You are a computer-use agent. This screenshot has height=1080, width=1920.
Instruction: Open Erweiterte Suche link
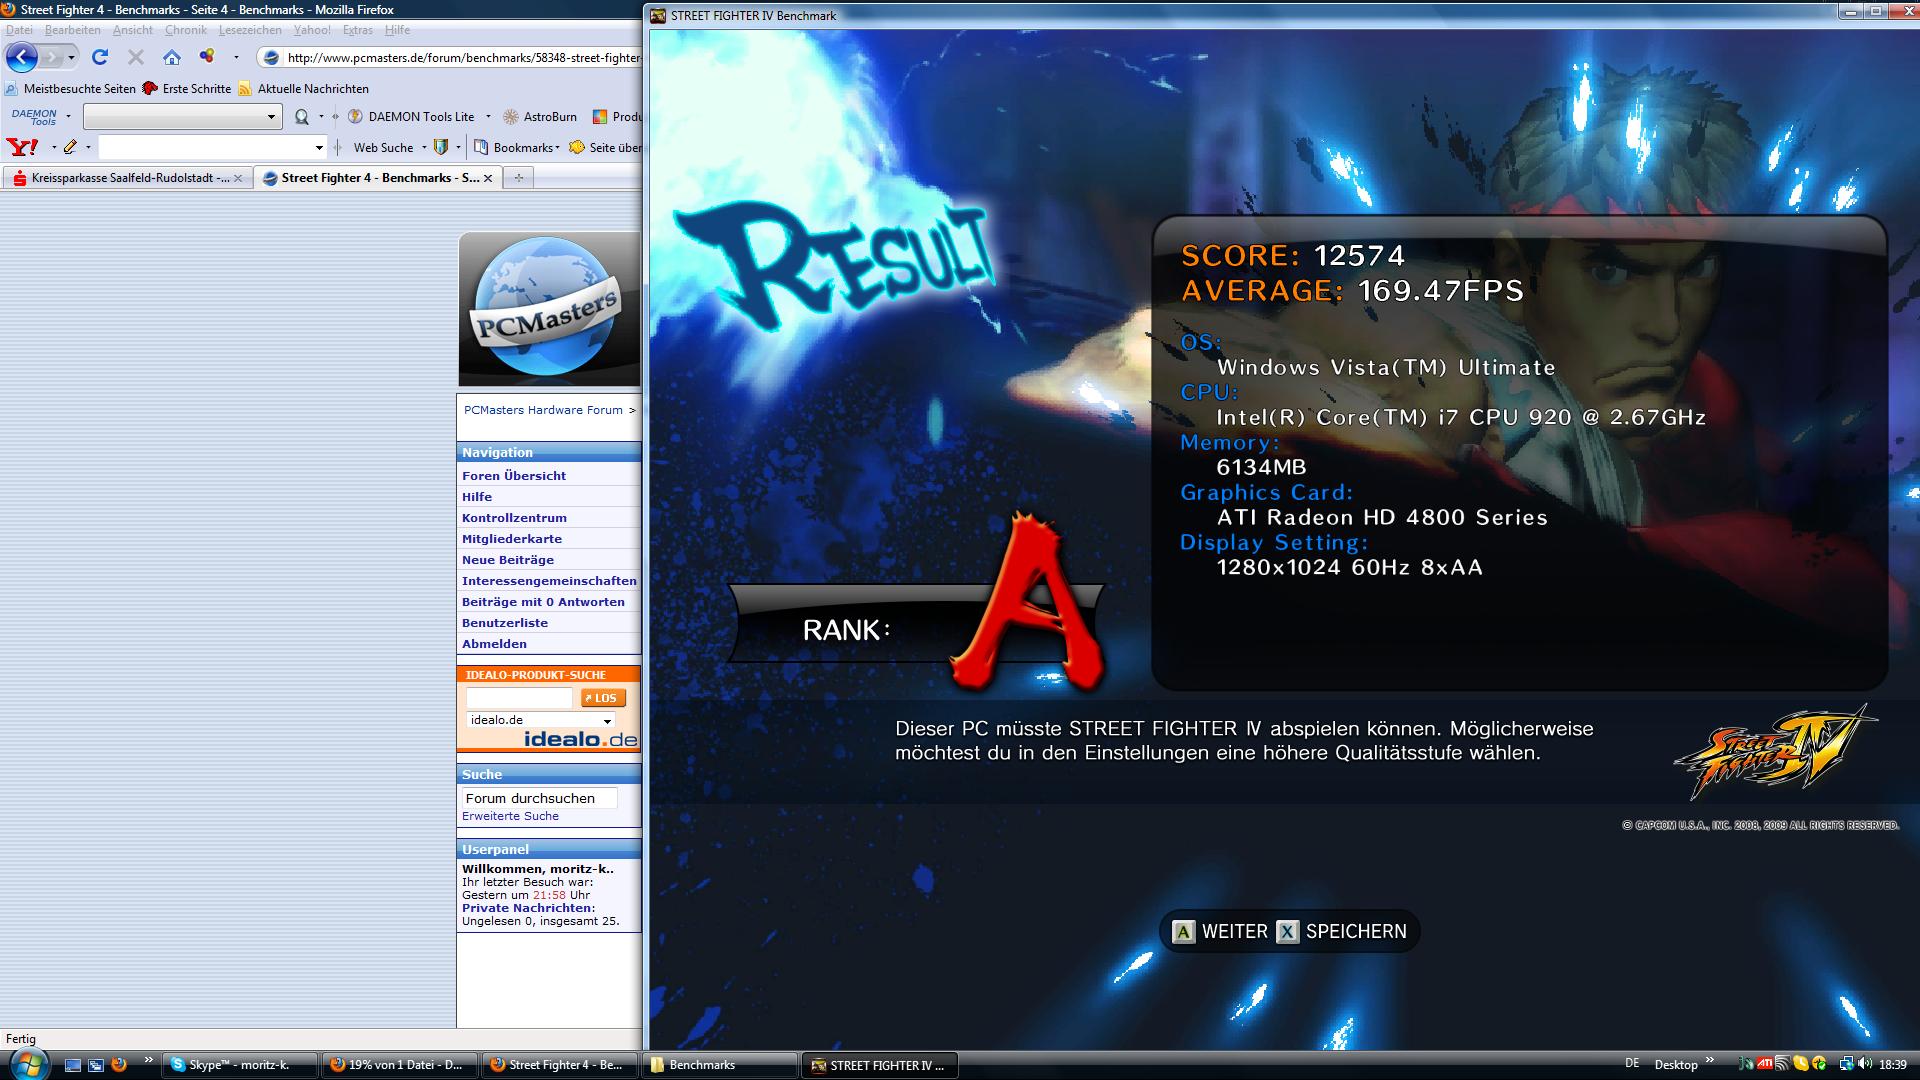click(510, 816)
